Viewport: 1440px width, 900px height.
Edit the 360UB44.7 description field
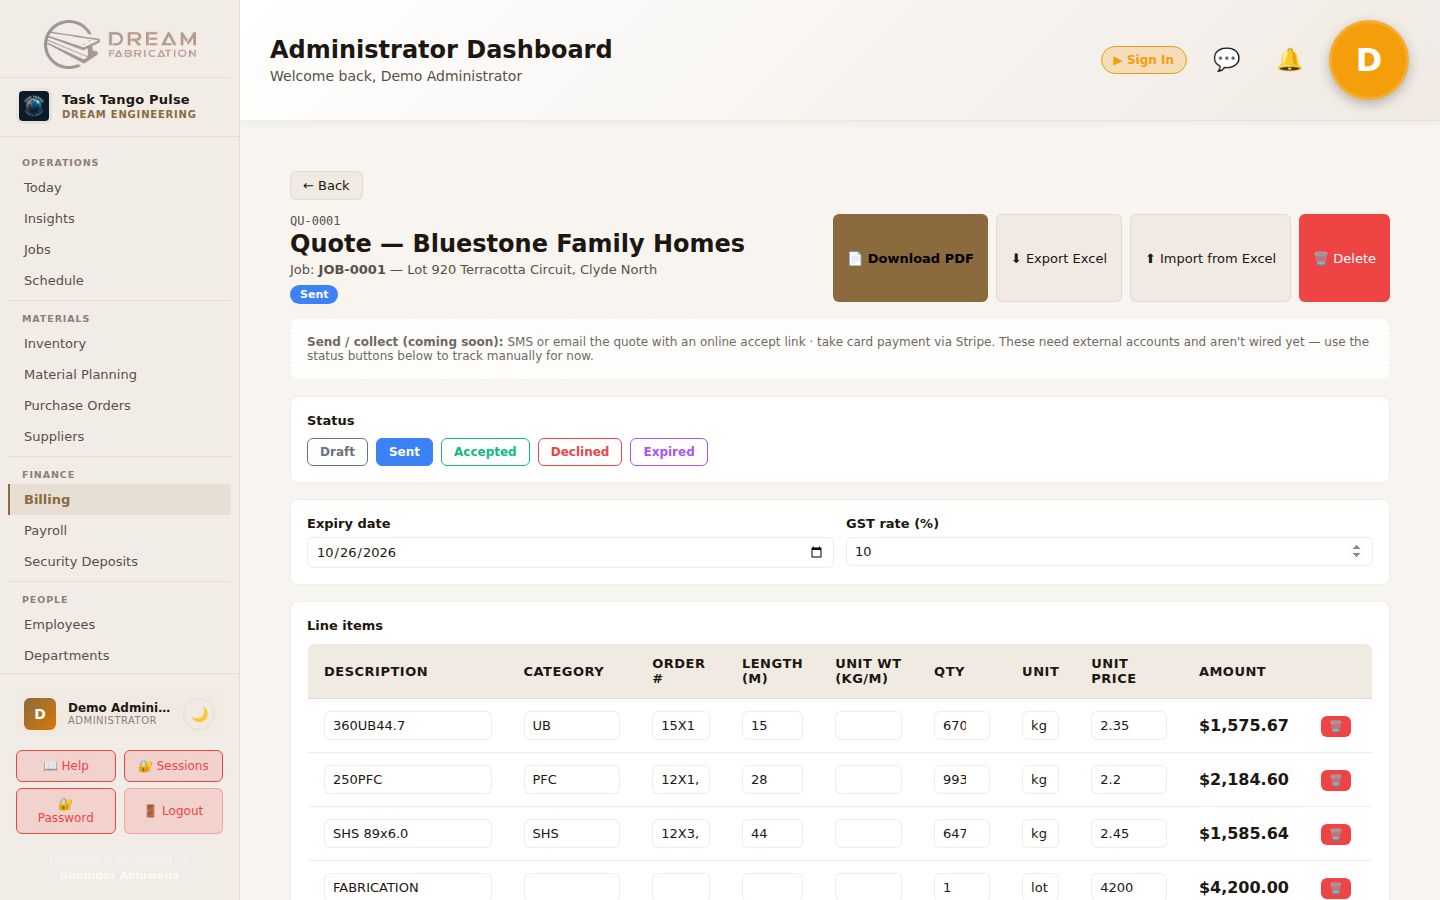pyautogui.click(x=408, y=726)
